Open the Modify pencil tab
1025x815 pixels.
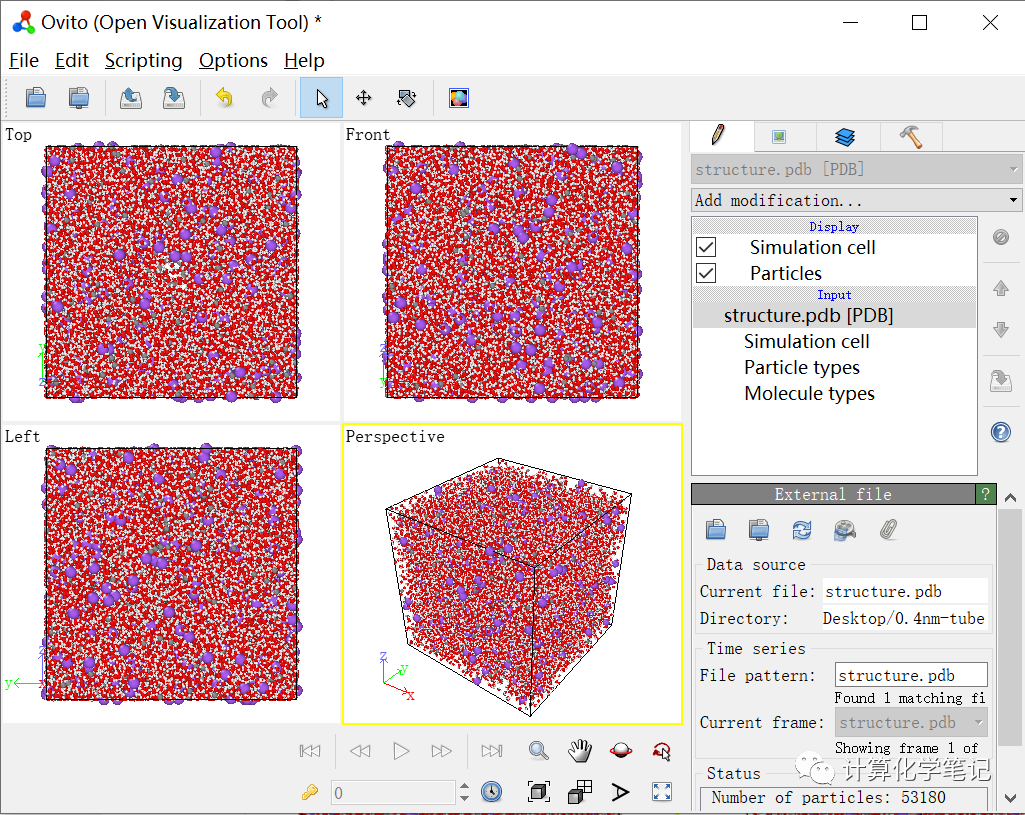(x=720, y=136)
